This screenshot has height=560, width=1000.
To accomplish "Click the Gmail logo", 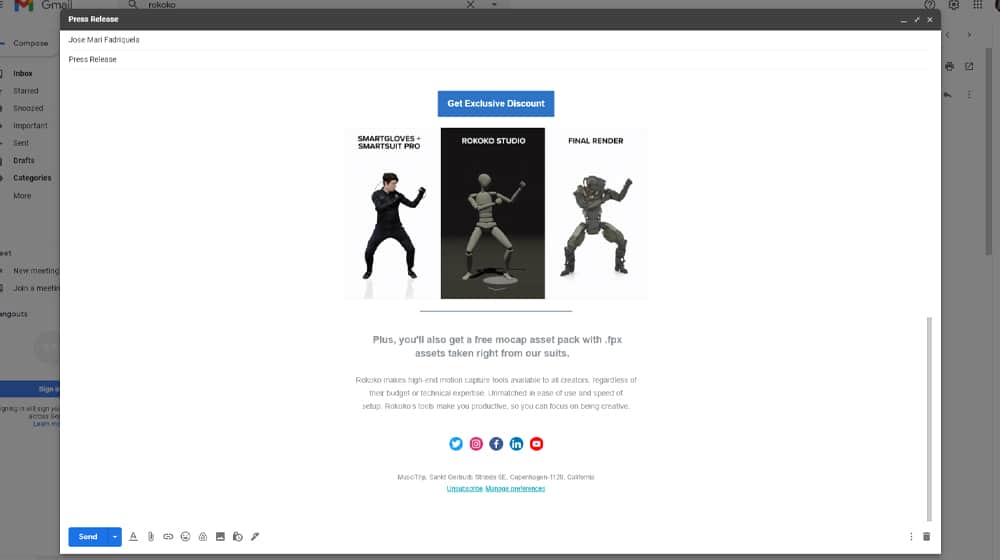I will (x=42, y=5).
